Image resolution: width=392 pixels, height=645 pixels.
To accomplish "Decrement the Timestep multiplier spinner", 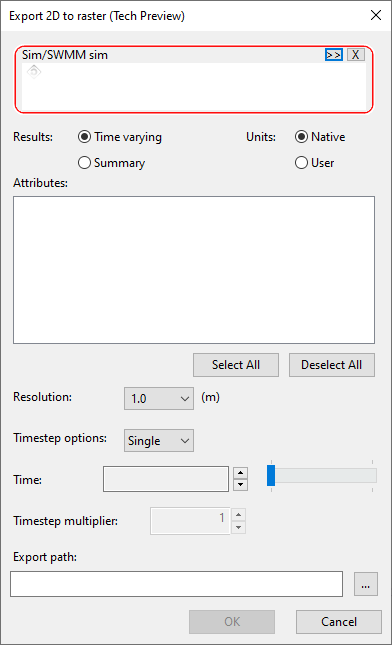I will [x=239, y=527].
